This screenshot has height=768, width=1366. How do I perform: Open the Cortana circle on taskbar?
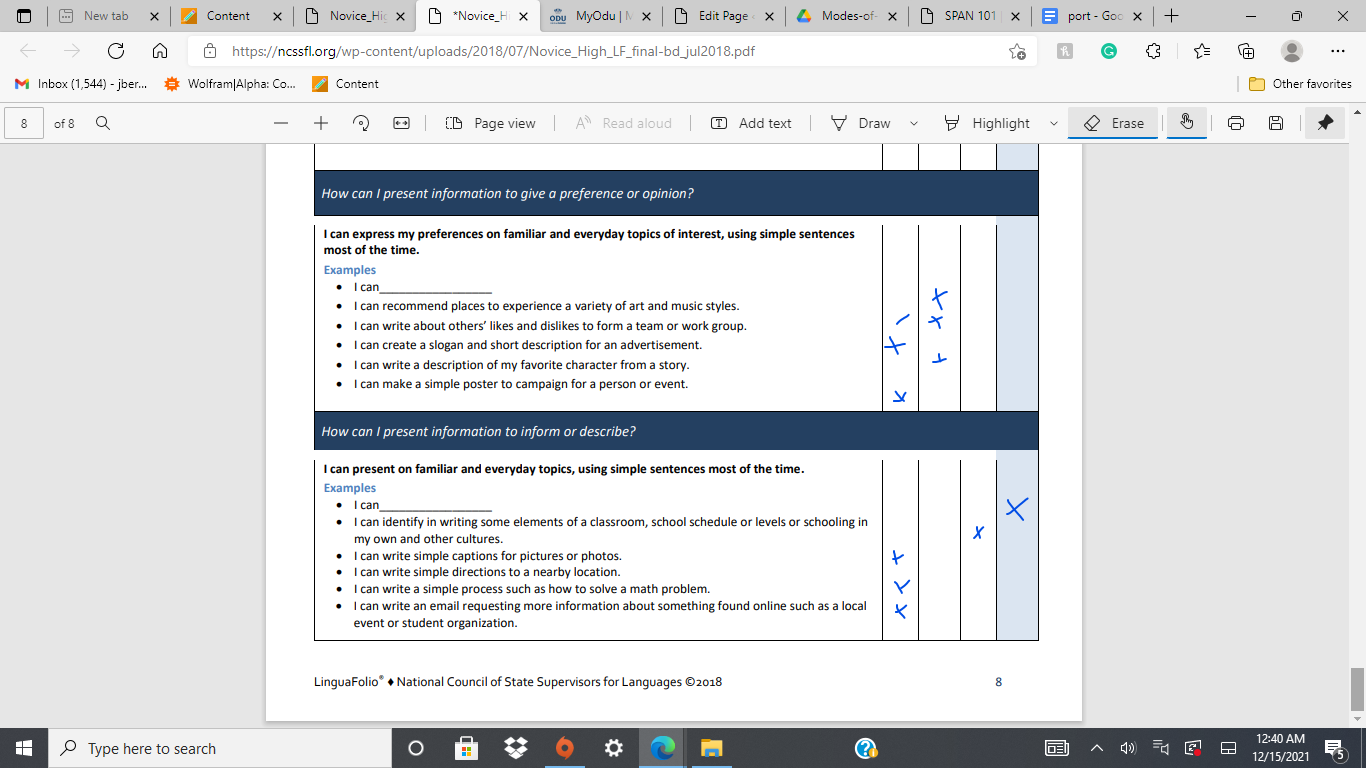click(x=416, y=748)
